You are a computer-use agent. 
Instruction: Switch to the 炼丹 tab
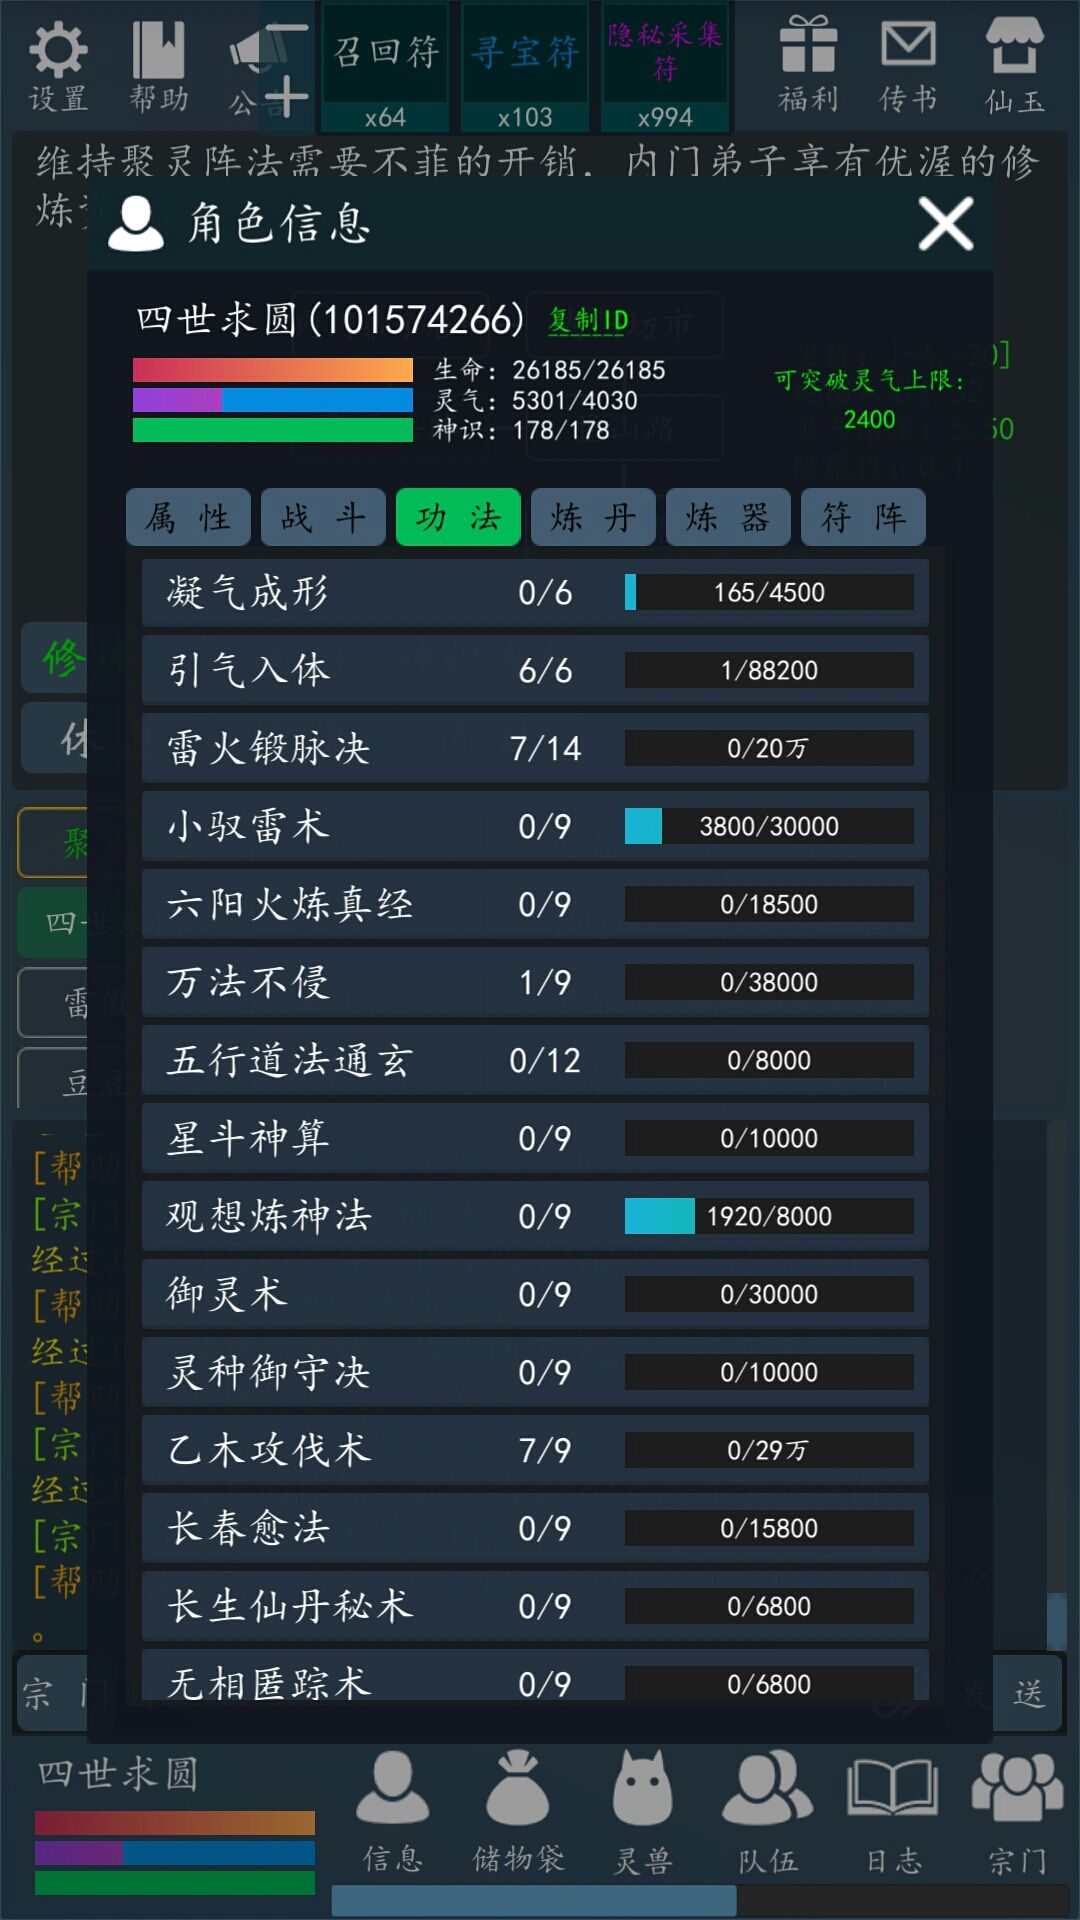pyautogui.click(x=593, y=517)
